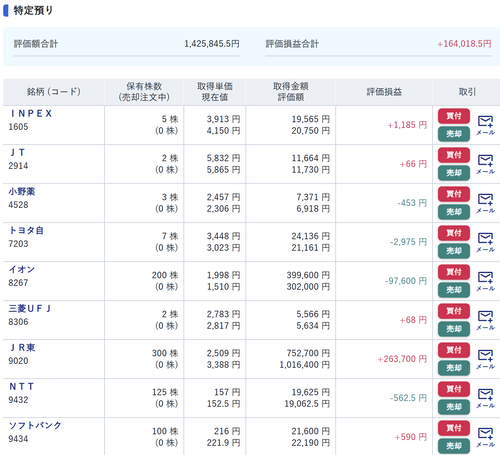Open the mail alert icon for ソフトバンク
500x455 pixels.
pyautogui.click(x=485, y=437)
